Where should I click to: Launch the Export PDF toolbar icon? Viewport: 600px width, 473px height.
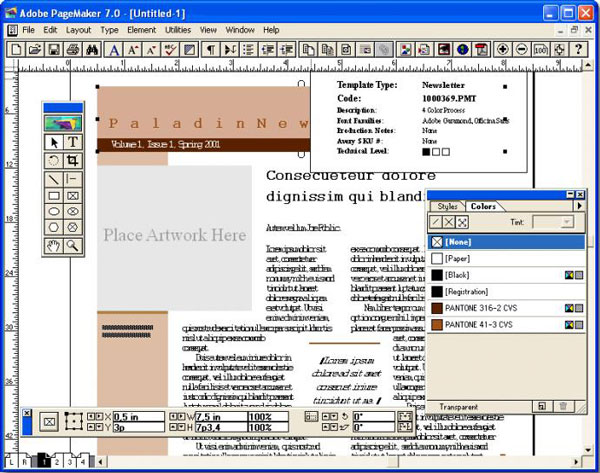pos(481,49)
